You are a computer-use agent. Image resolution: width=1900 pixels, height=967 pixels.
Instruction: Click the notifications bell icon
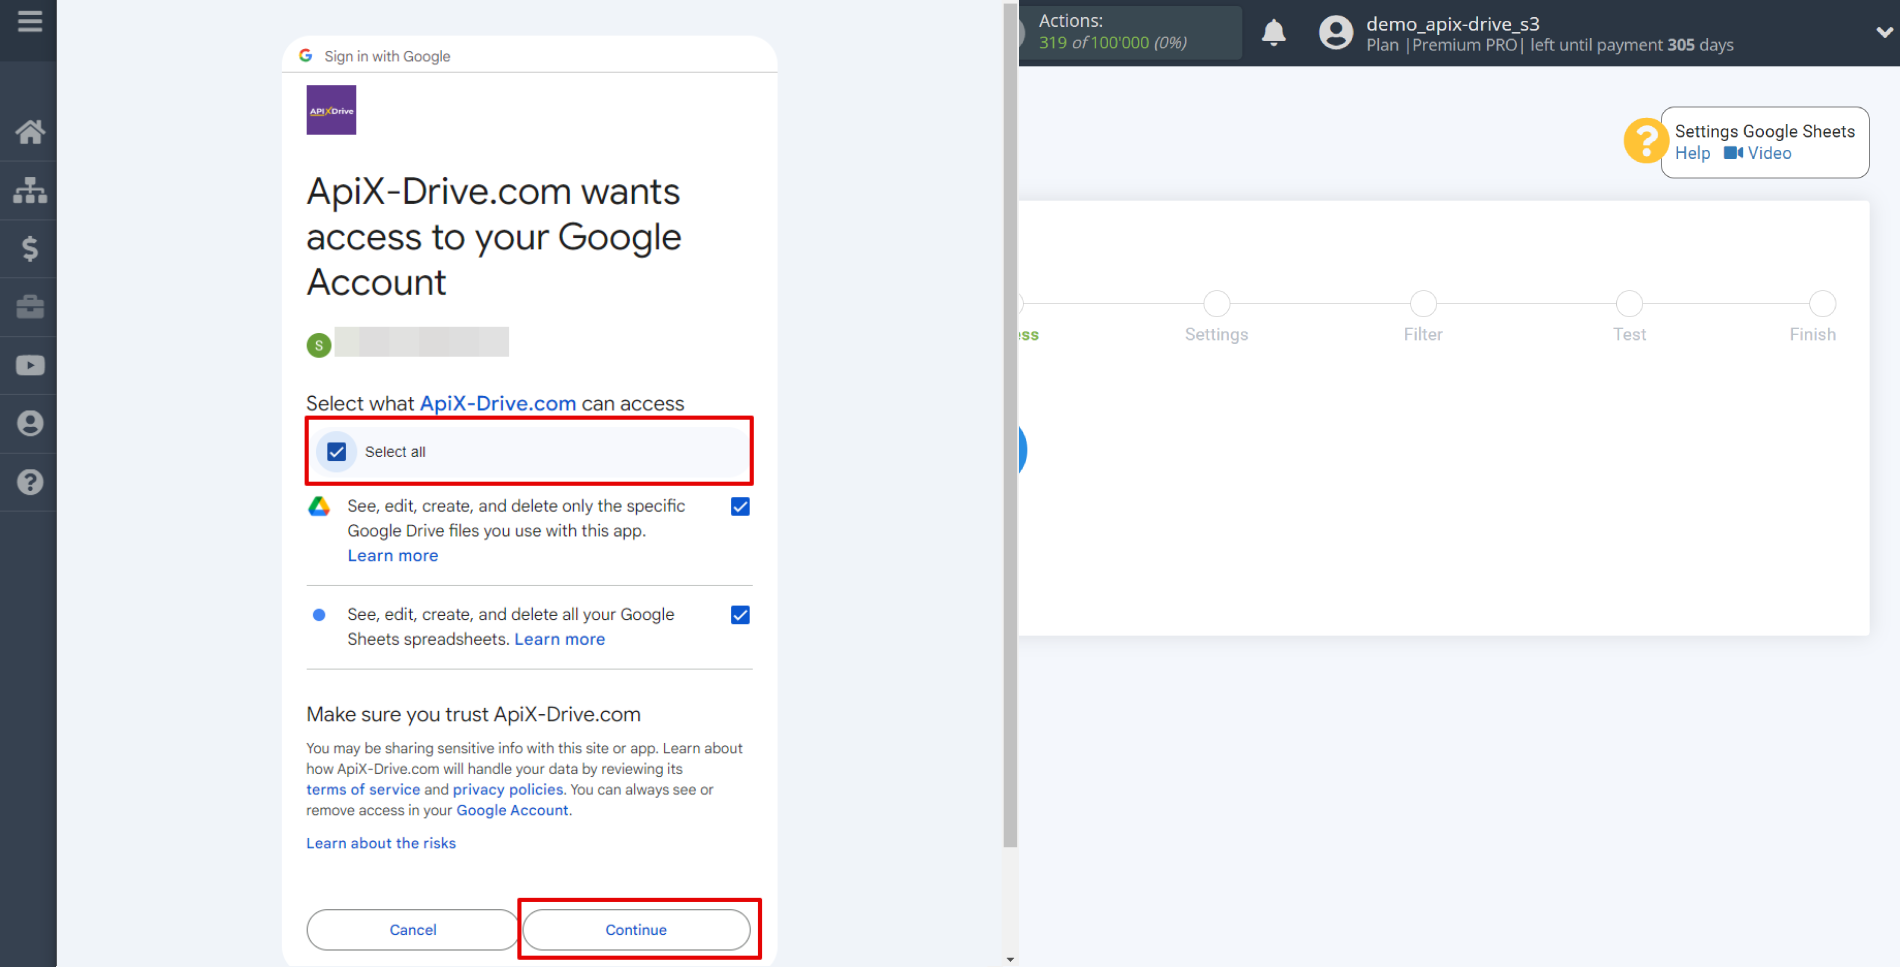coord(1273,33)
